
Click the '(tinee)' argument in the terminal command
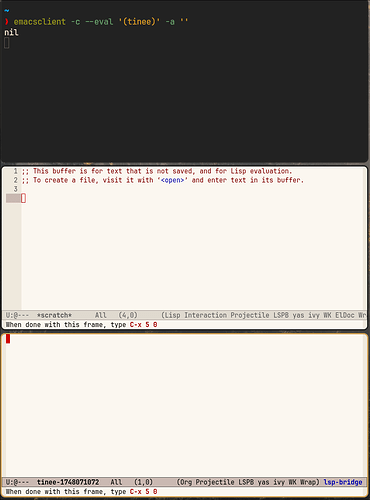tap(139, 22)
